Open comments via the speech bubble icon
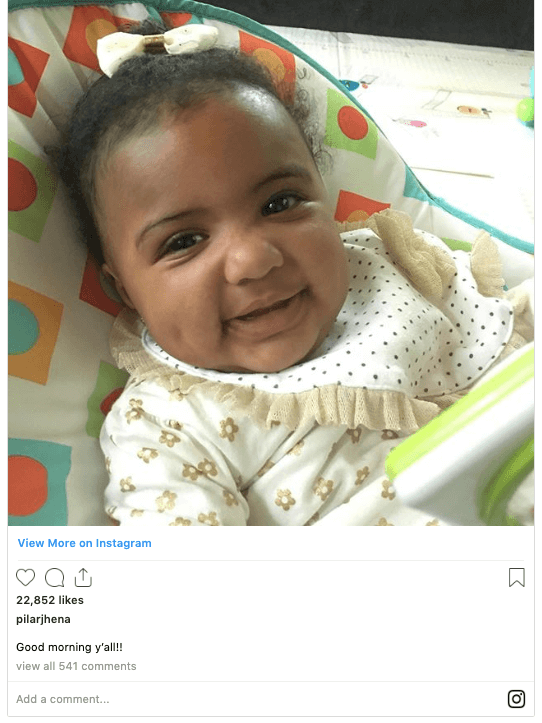542x723 pixels. coord(54,577)
